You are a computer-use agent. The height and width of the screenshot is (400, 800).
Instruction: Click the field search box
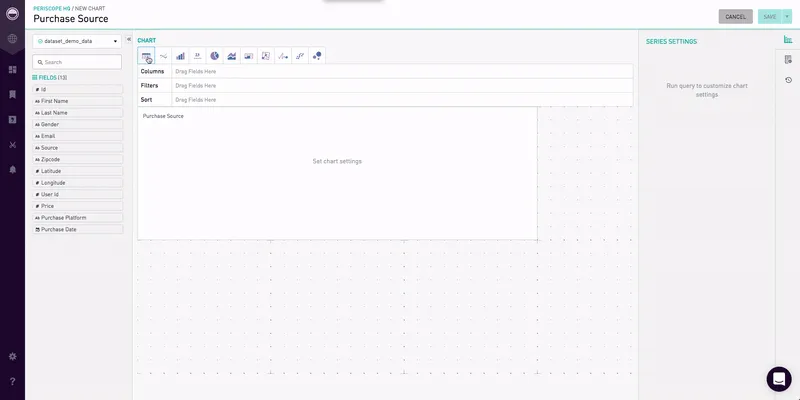pos(78,62)
